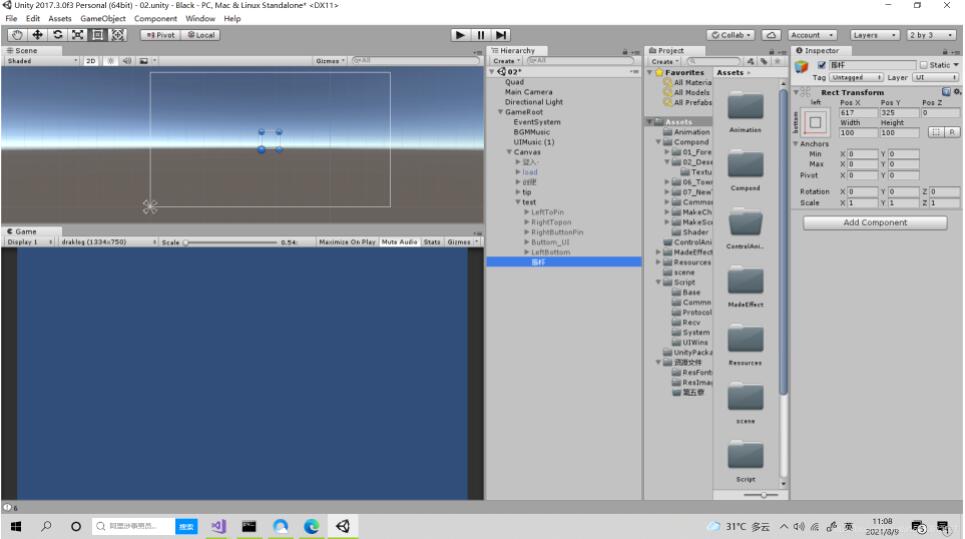Toggle Mute Audio in Game view
The width and height of the screenshot is (965, 539).
tap(399, 242)
